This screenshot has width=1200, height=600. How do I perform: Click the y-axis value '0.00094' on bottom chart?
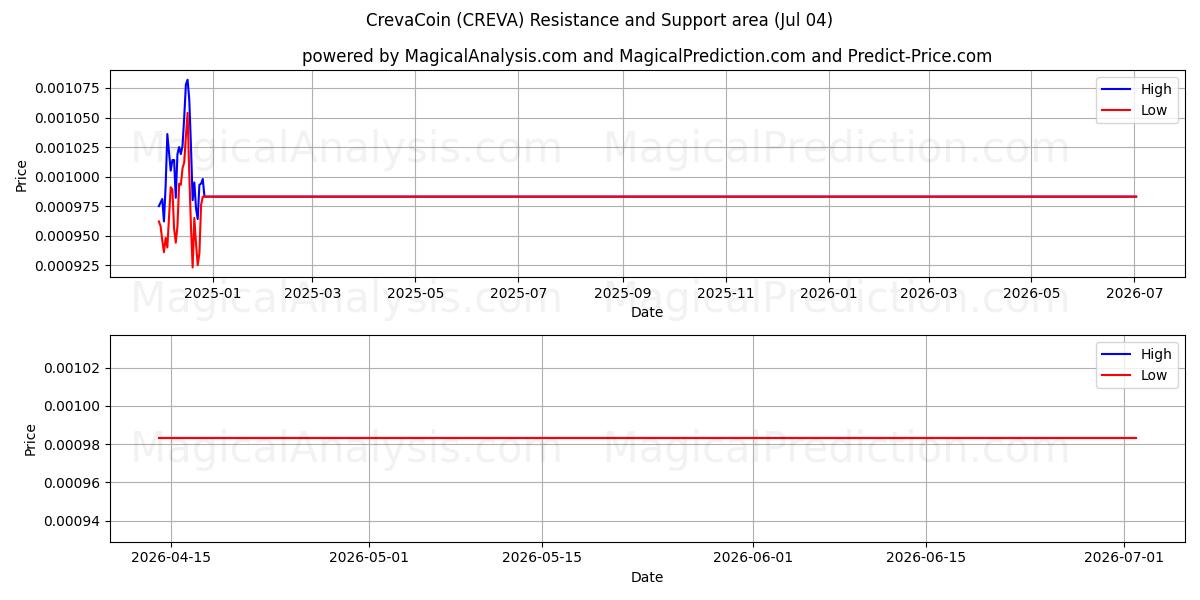click(x=72, y=522)
